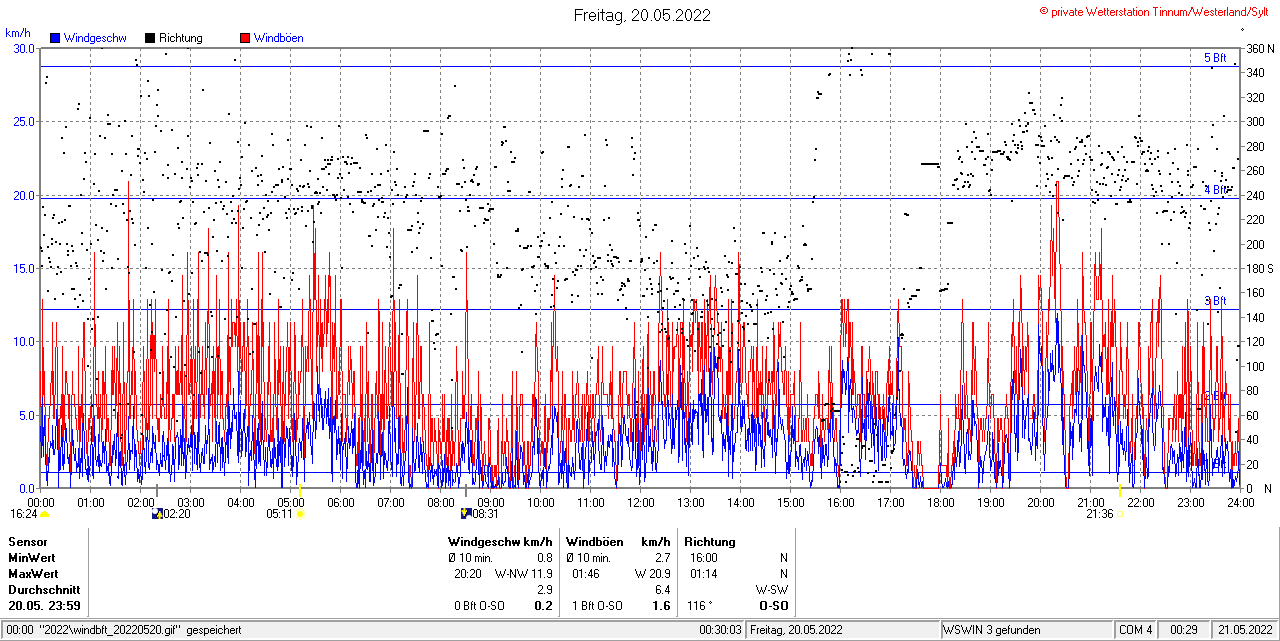Click the '0 Bft O-SO' wind speed entry
Image resolution: width=1280 pixels, height=641 pixels.
(480, 606)
